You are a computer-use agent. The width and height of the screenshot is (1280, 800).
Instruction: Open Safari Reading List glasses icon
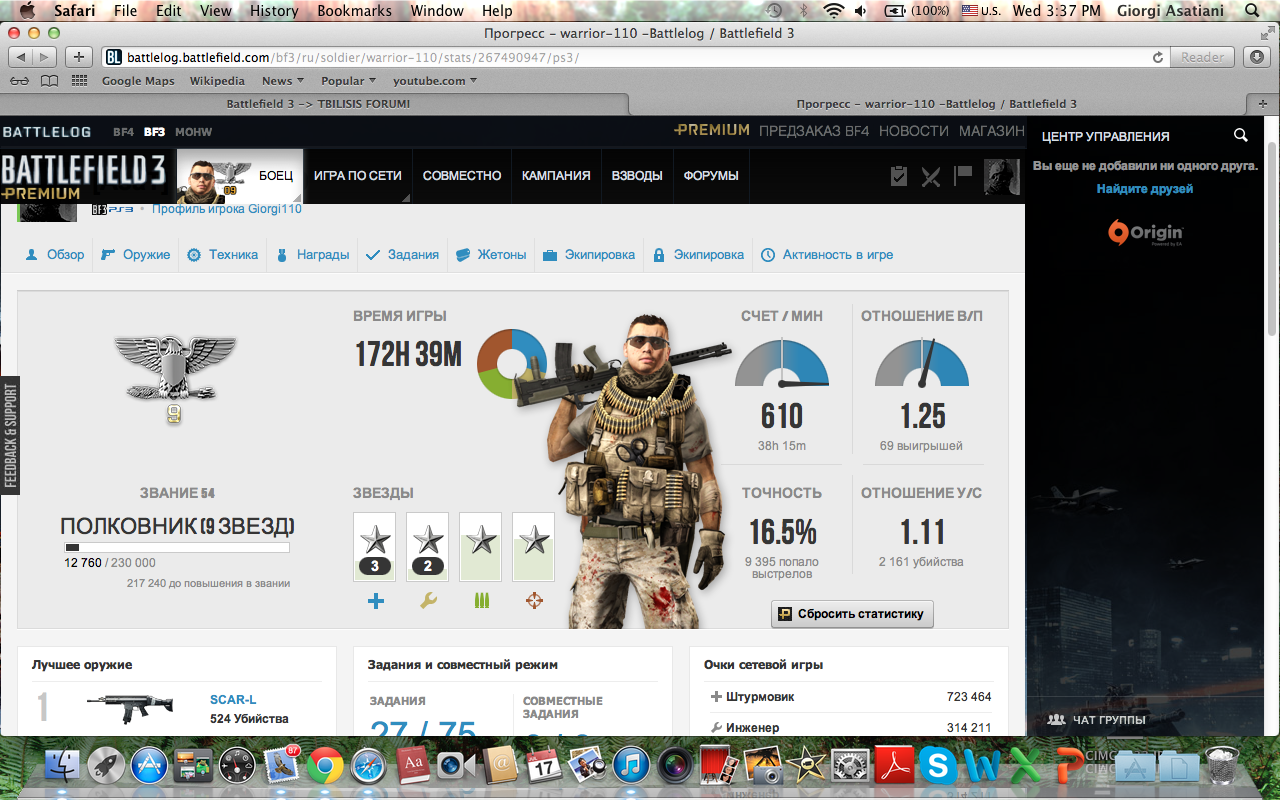[x=19, y=81]
